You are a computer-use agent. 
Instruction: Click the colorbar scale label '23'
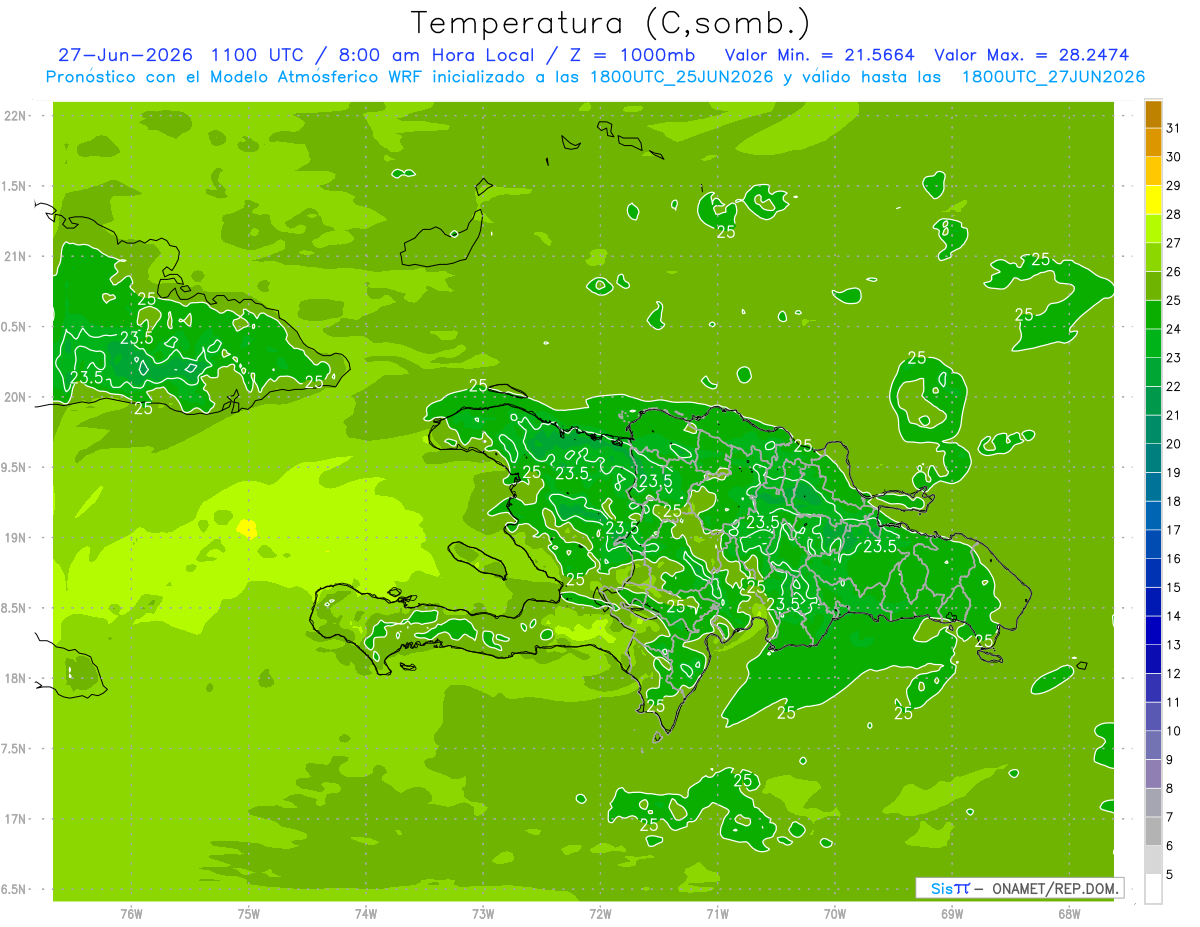(x=1174, y=358)
